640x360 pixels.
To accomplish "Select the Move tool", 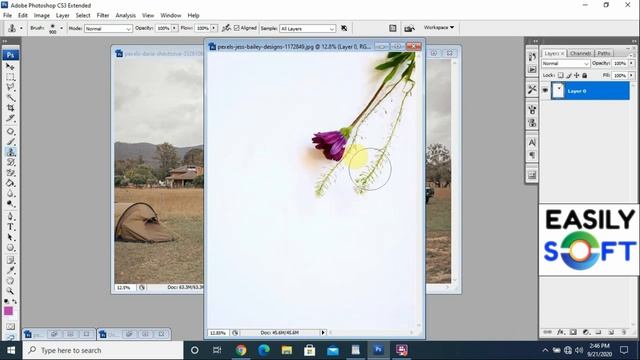I will (x=10, y=67).
